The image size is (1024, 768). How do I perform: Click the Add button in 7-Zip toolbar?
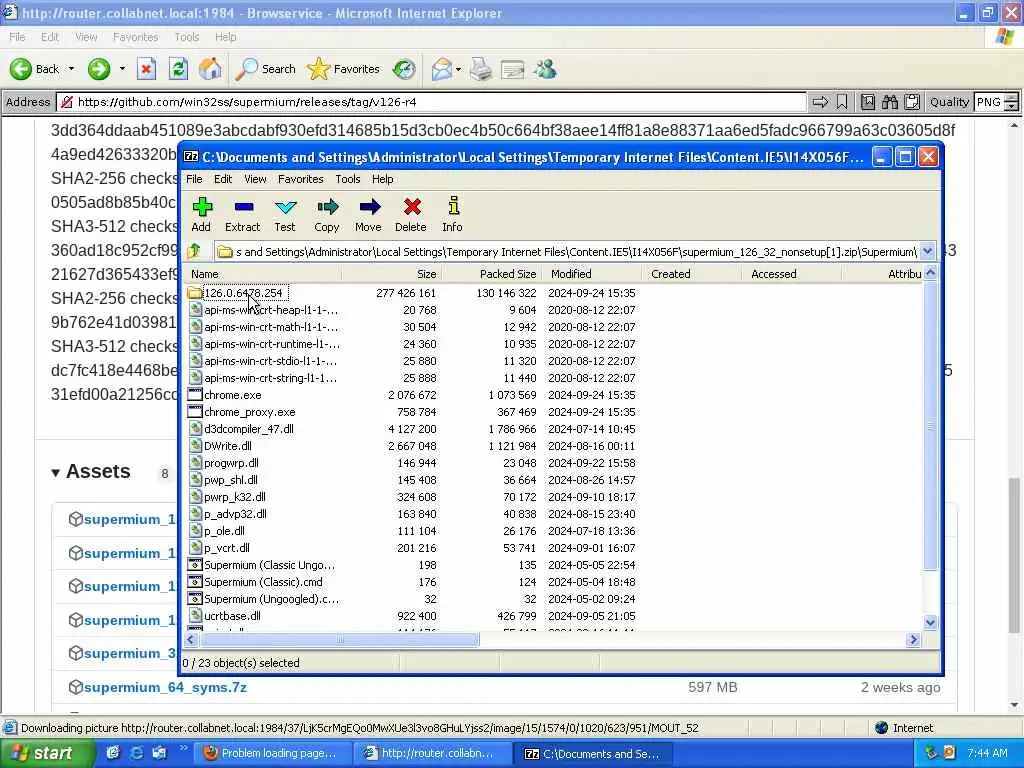201,214
